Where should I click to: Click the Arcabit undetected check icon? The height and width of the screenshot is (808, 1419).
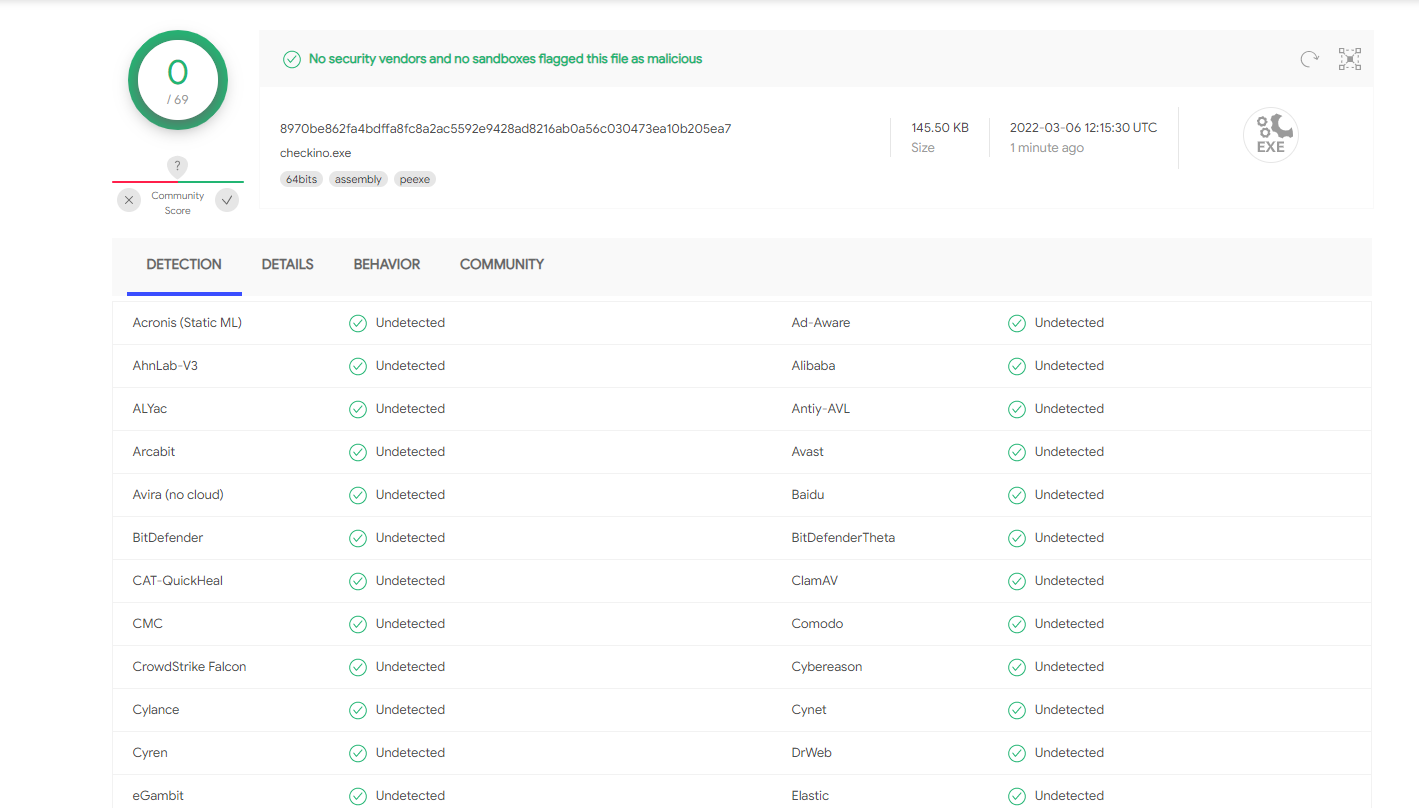358,452
